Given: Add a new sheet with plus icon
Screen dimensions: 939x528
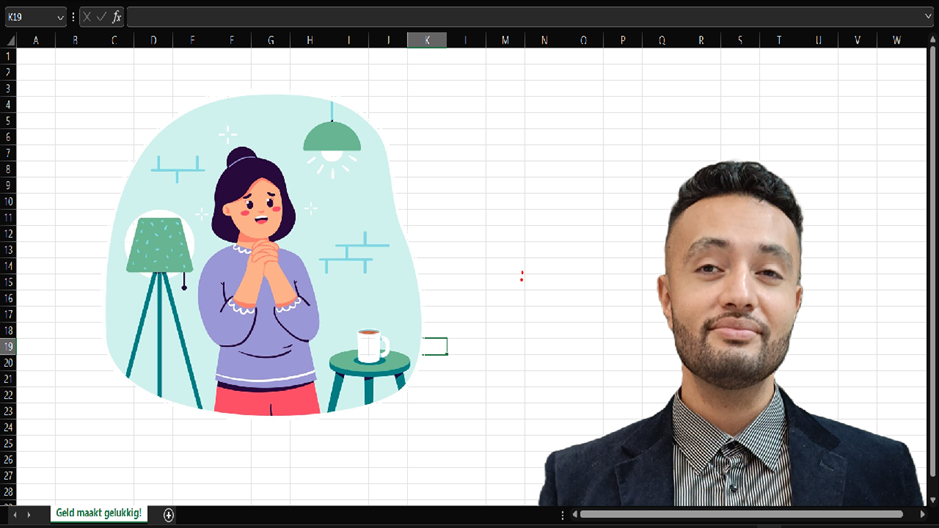Looking at the screenshot, I should tap(169, 514).
